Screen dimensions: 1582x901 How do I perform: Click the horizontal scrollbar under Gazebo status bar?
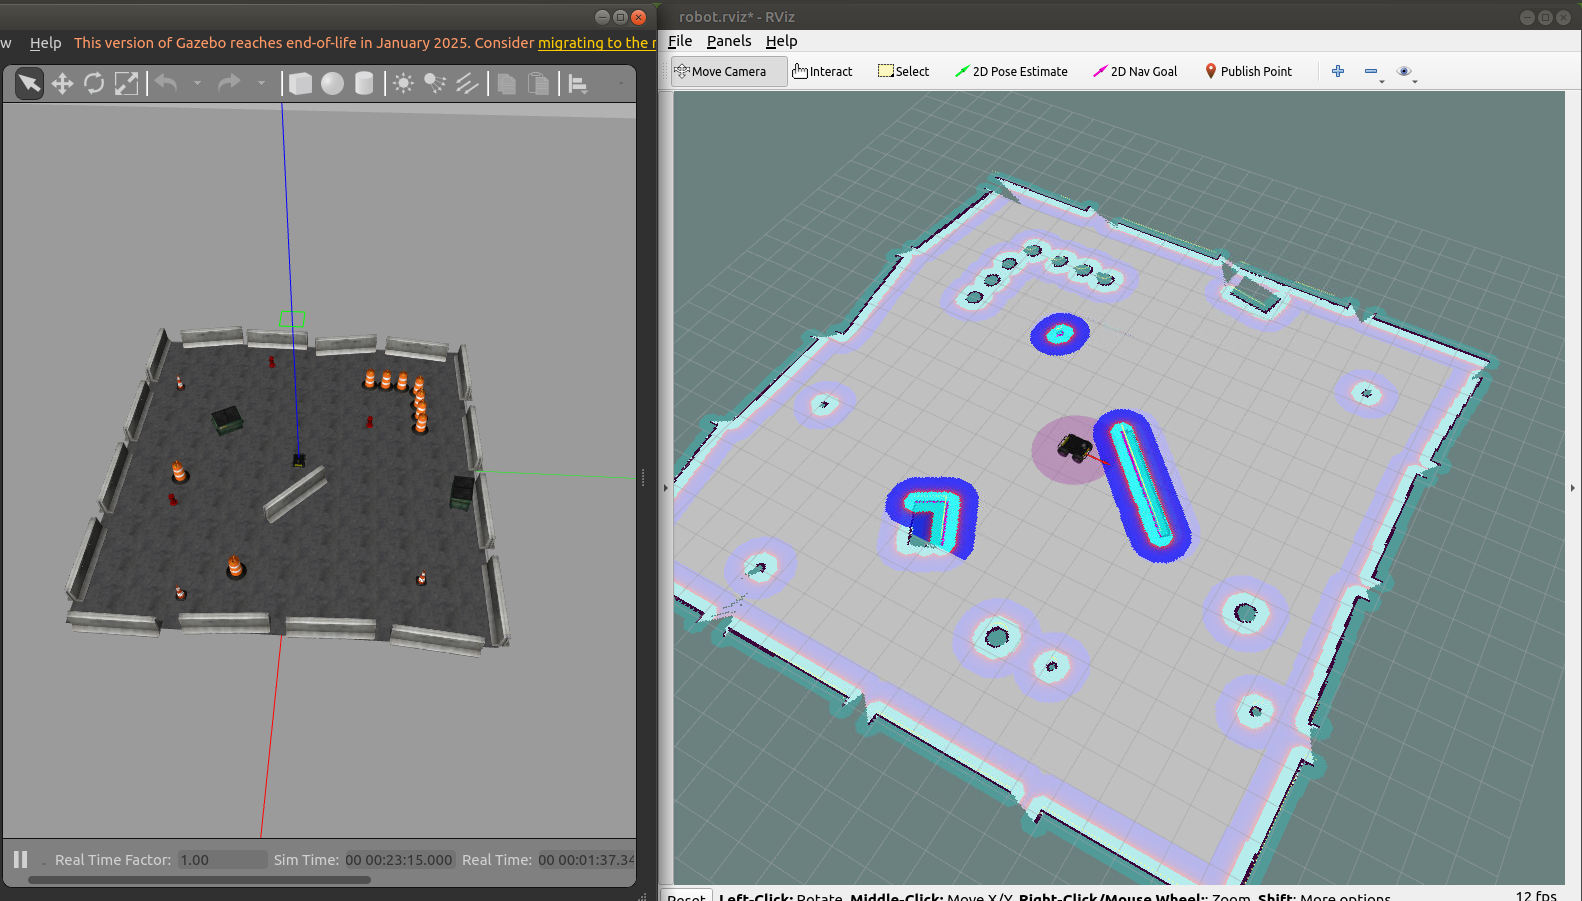[199, 880]
